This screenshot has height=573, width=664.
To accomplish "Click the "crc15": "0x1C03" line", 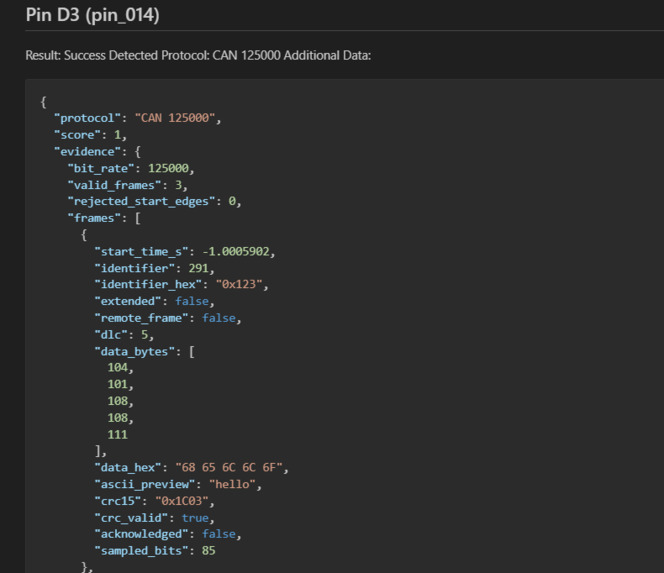I will pyautogui.click(x=155, y=501).
